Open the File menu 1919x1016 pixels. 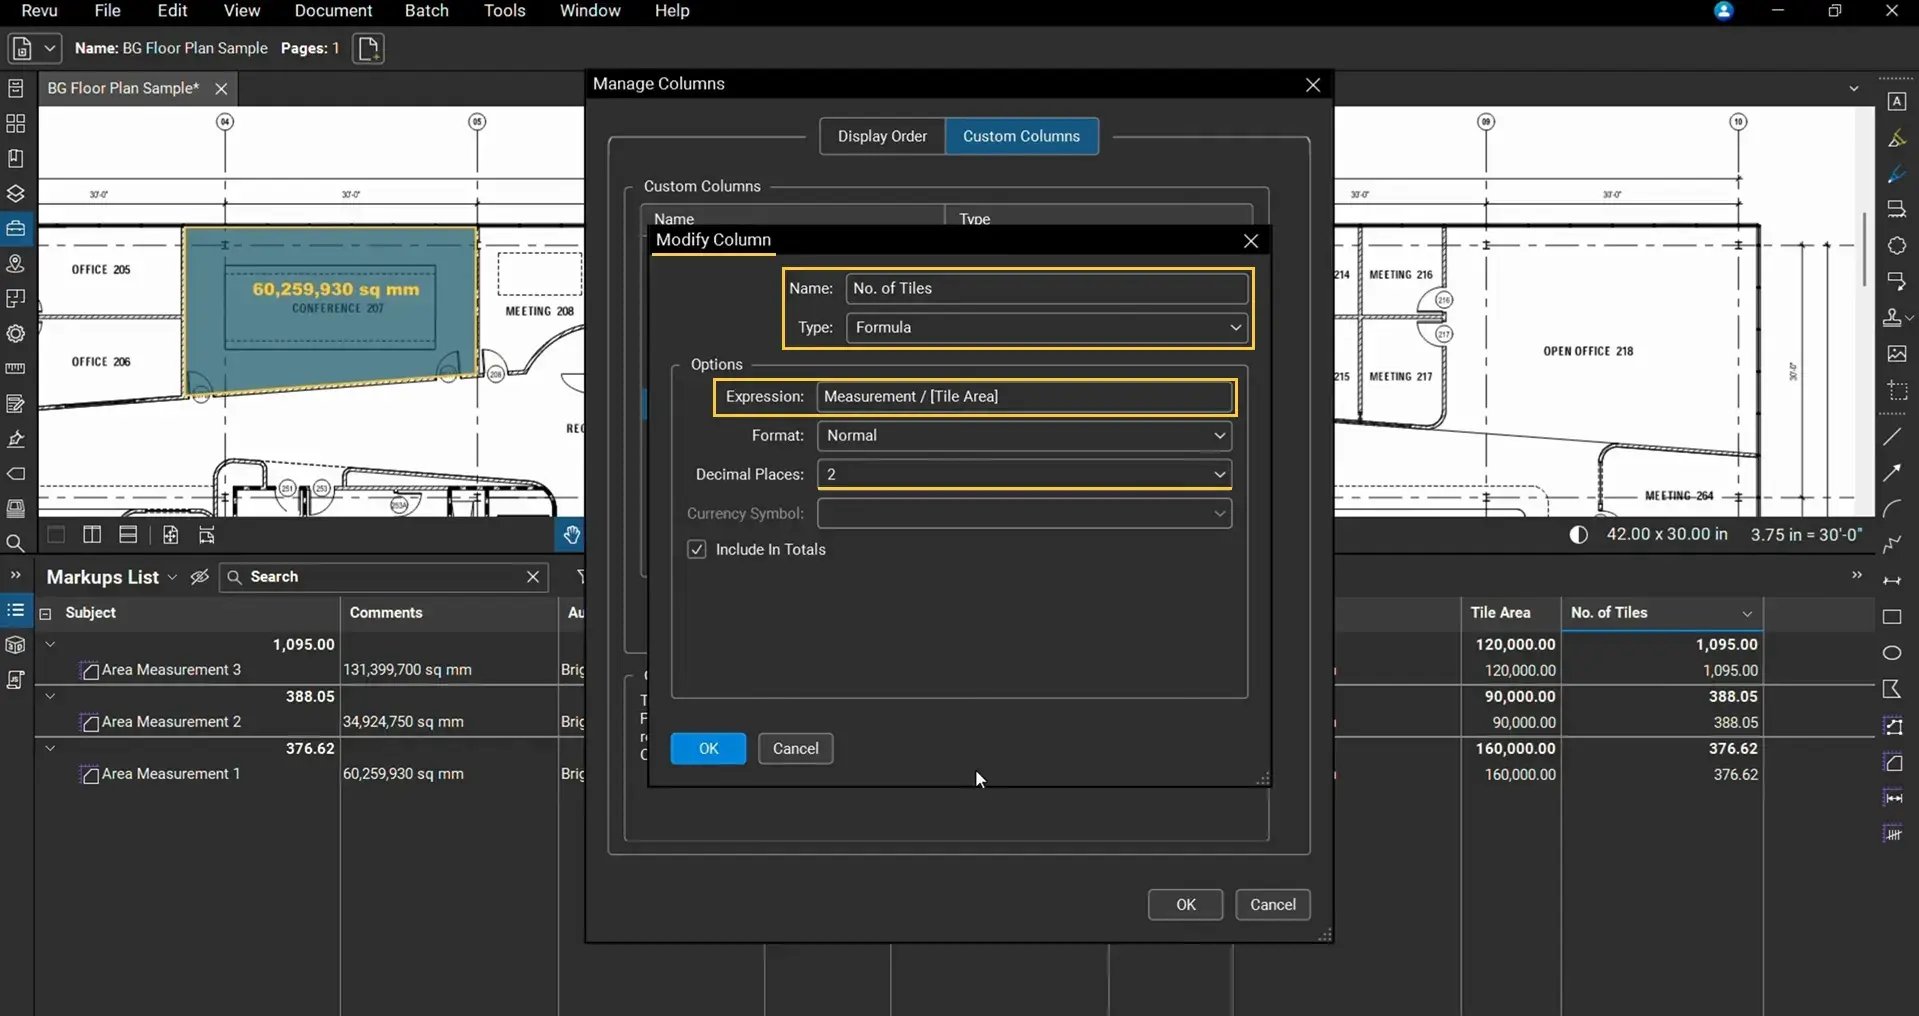click(107, 11)
